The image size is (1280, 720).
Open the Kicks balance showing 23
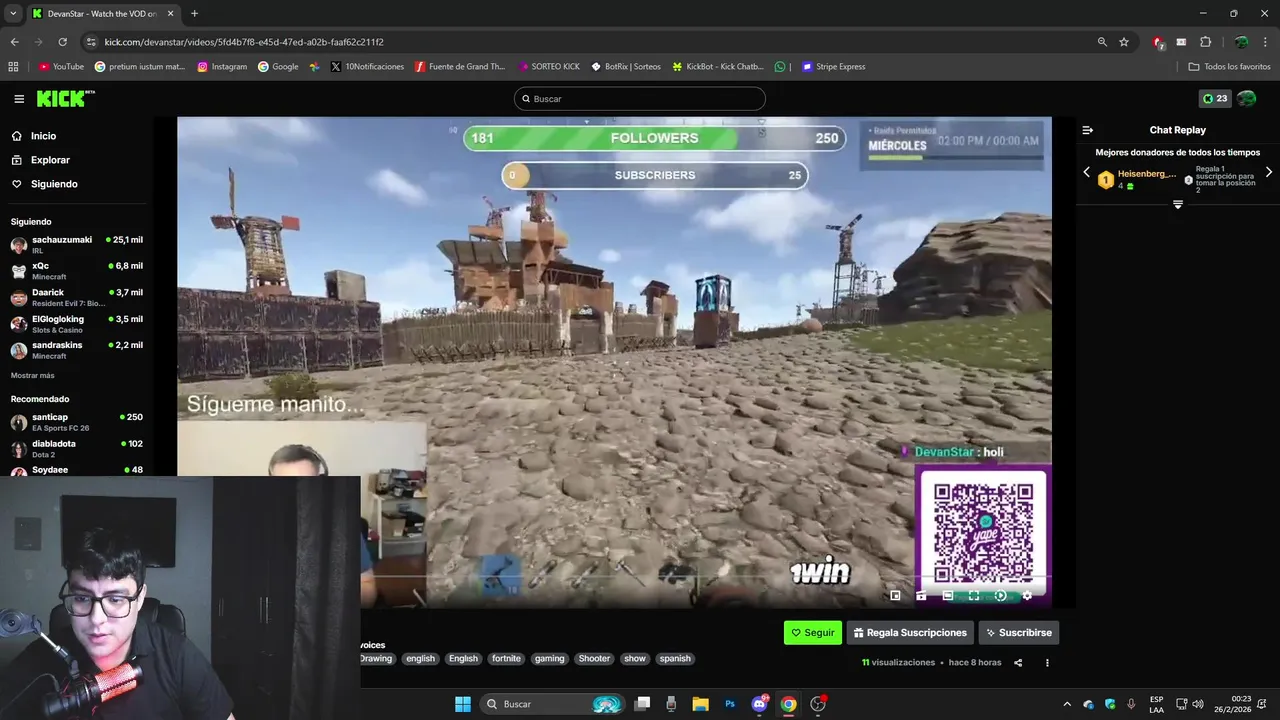coord(1215,98)
